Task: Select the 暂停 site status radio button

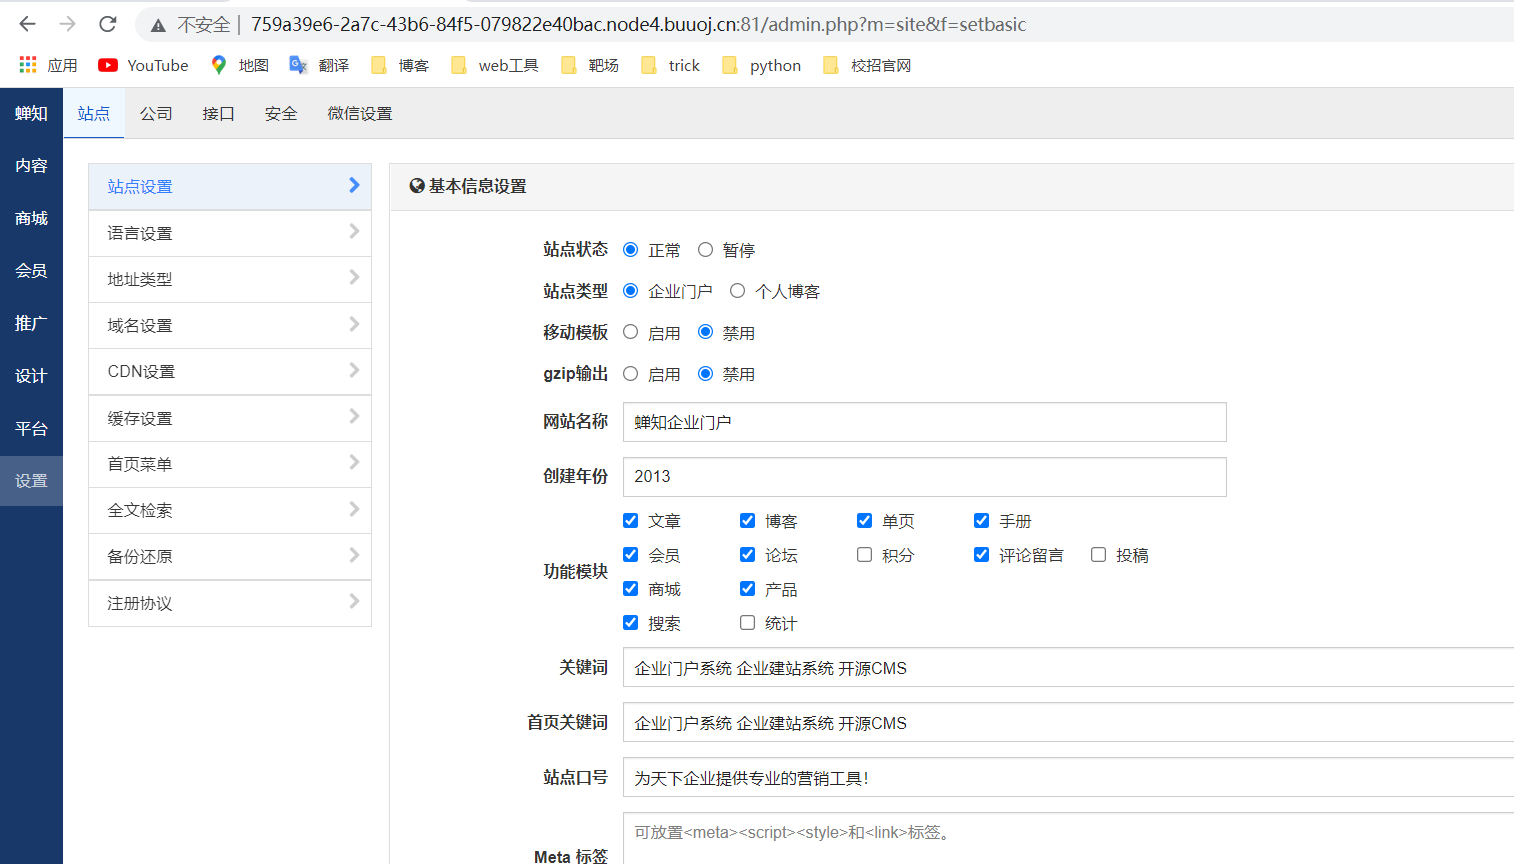Action: (706, 249)
